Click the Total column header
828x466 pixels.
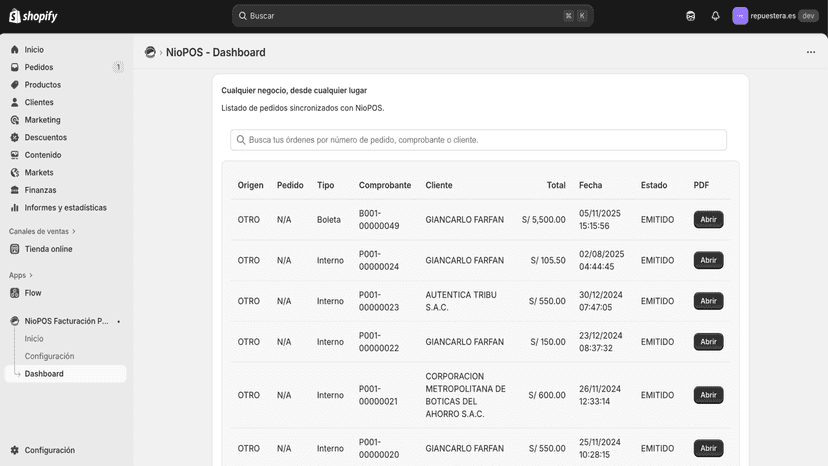556,185
